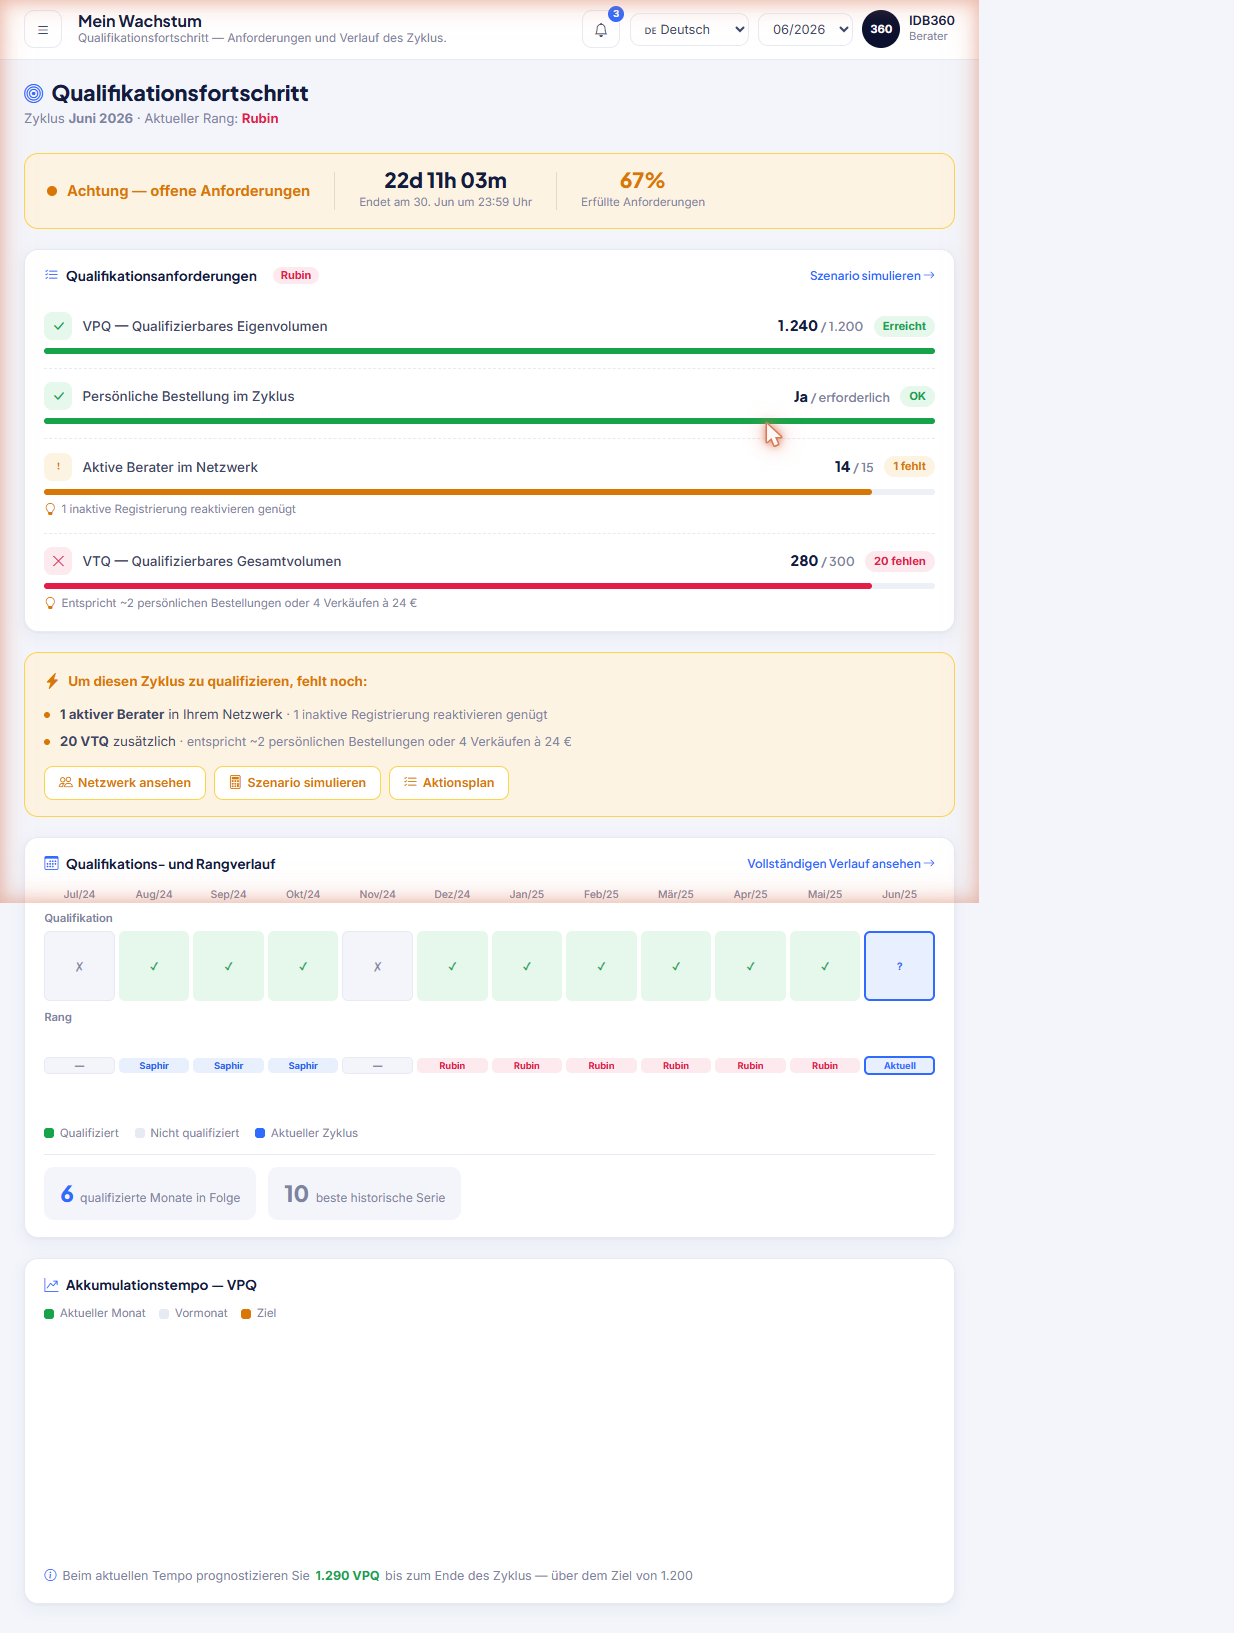Click the 1.290 VPQ forecast value

[347, 1576]
